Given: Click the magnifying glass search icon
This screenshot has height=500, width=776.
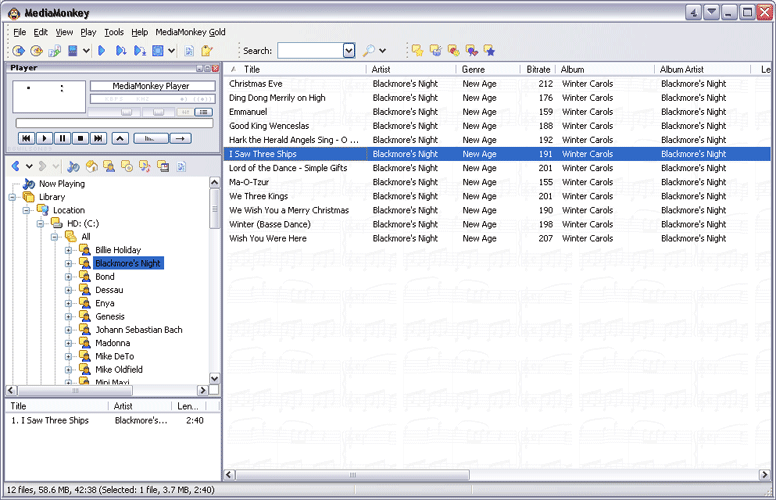Looking at the screenshot, I should 369,50.
